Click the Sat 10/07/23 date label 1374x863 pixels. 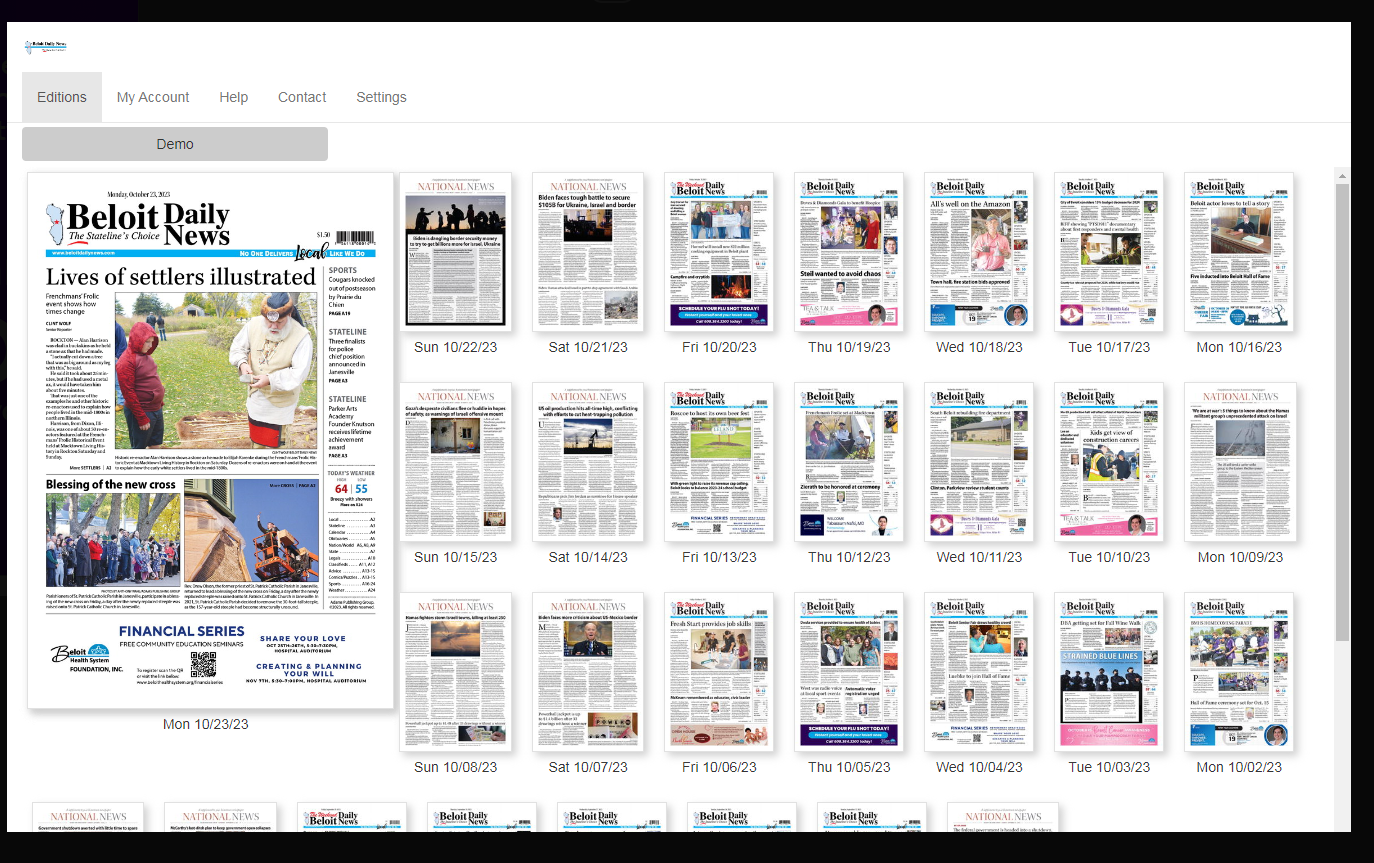point(588,767)
